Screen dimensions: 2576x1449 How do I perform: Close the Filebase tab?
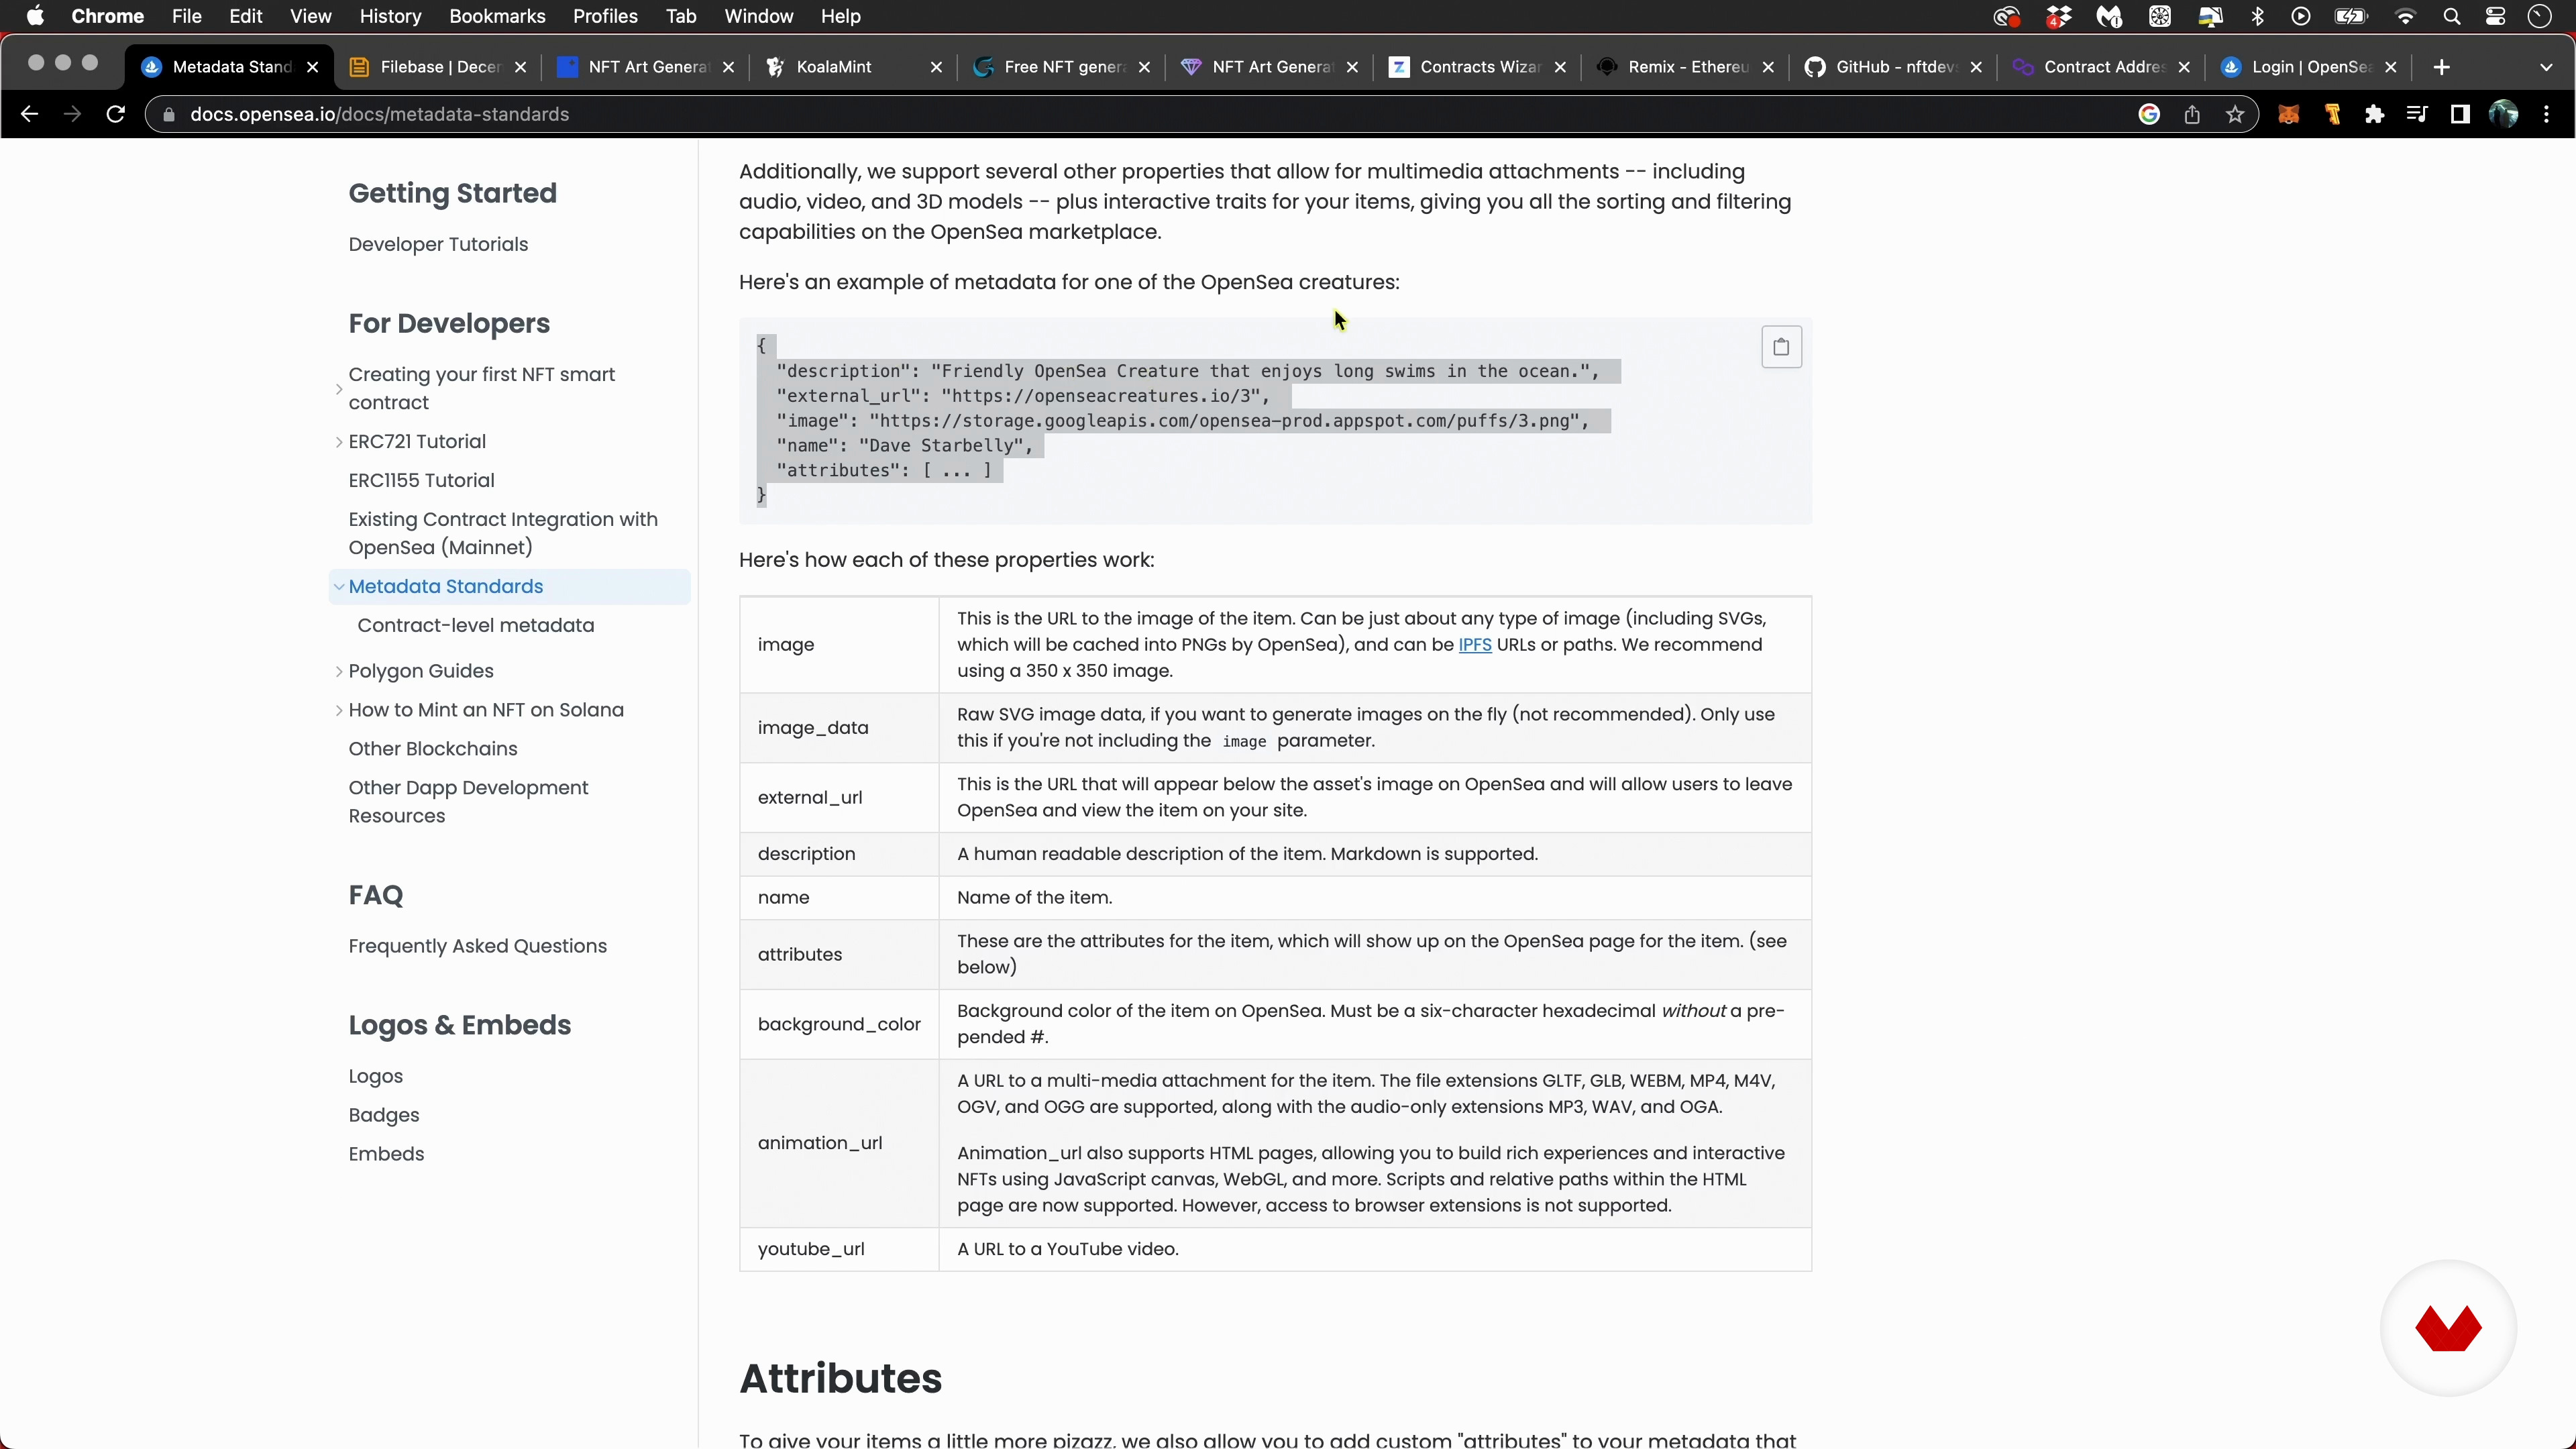coord(520,67)
